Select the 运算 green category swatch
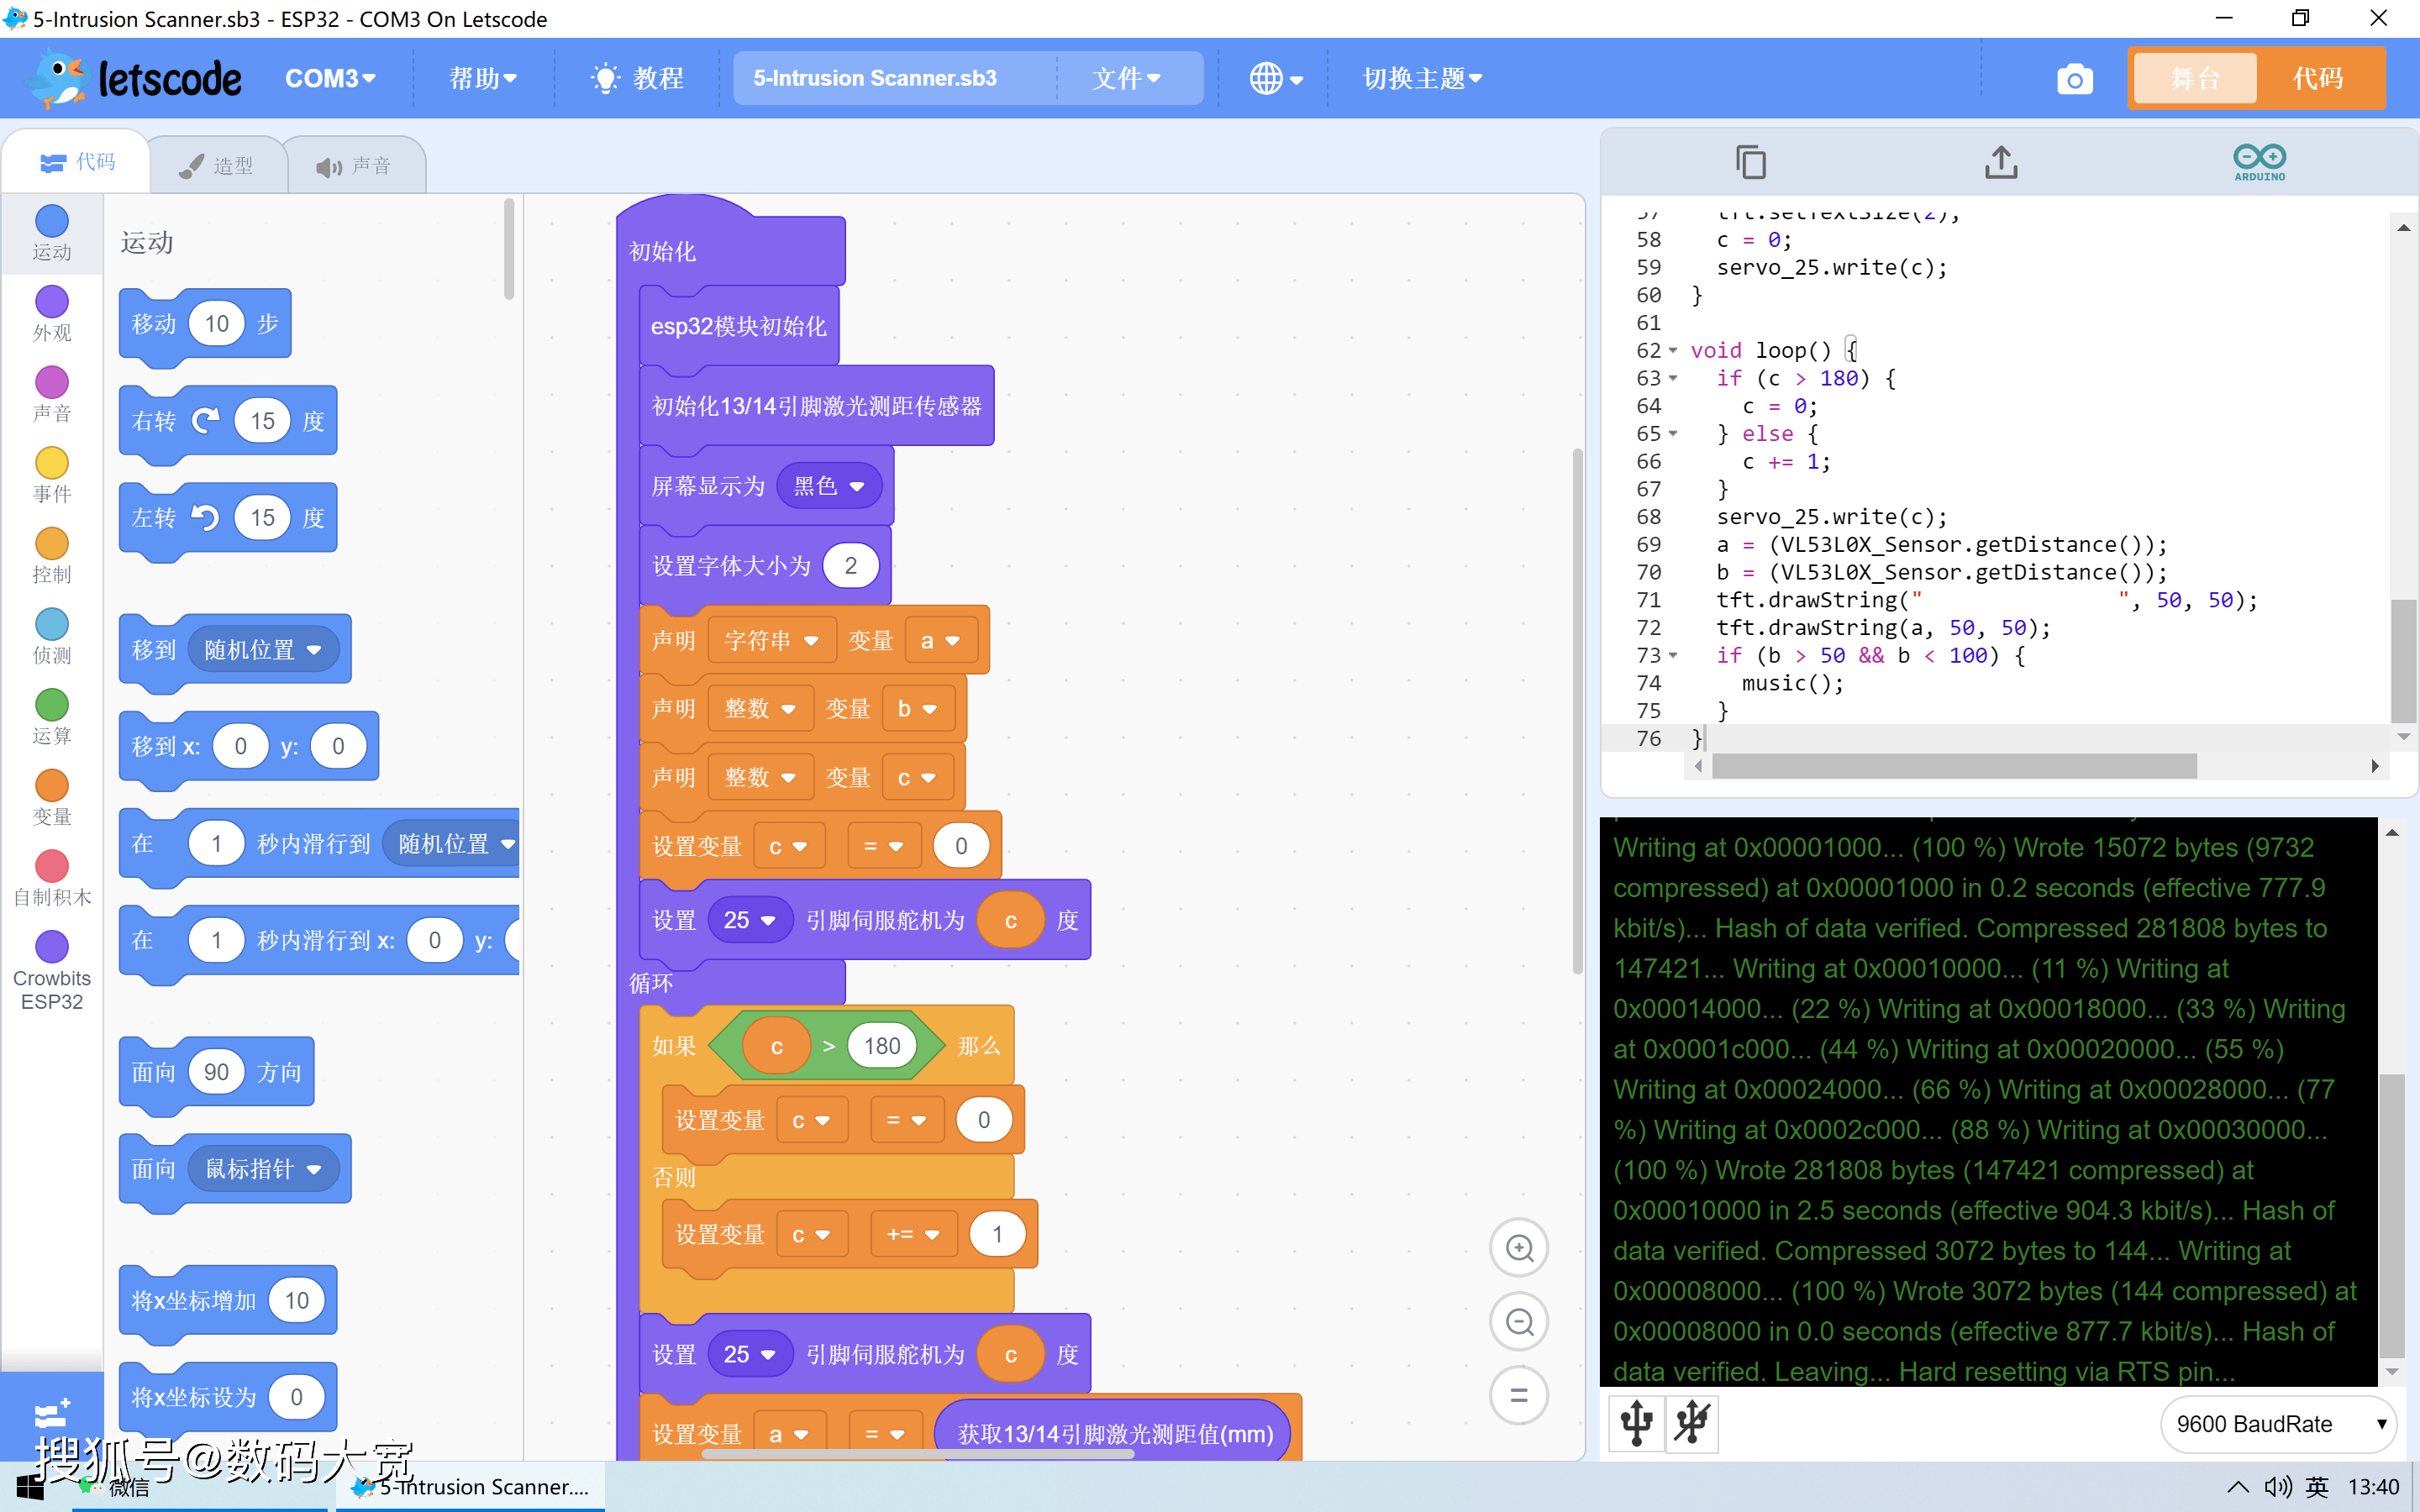The width and height of the screenshot is (2420, 1512). click(x=51, y=706)
